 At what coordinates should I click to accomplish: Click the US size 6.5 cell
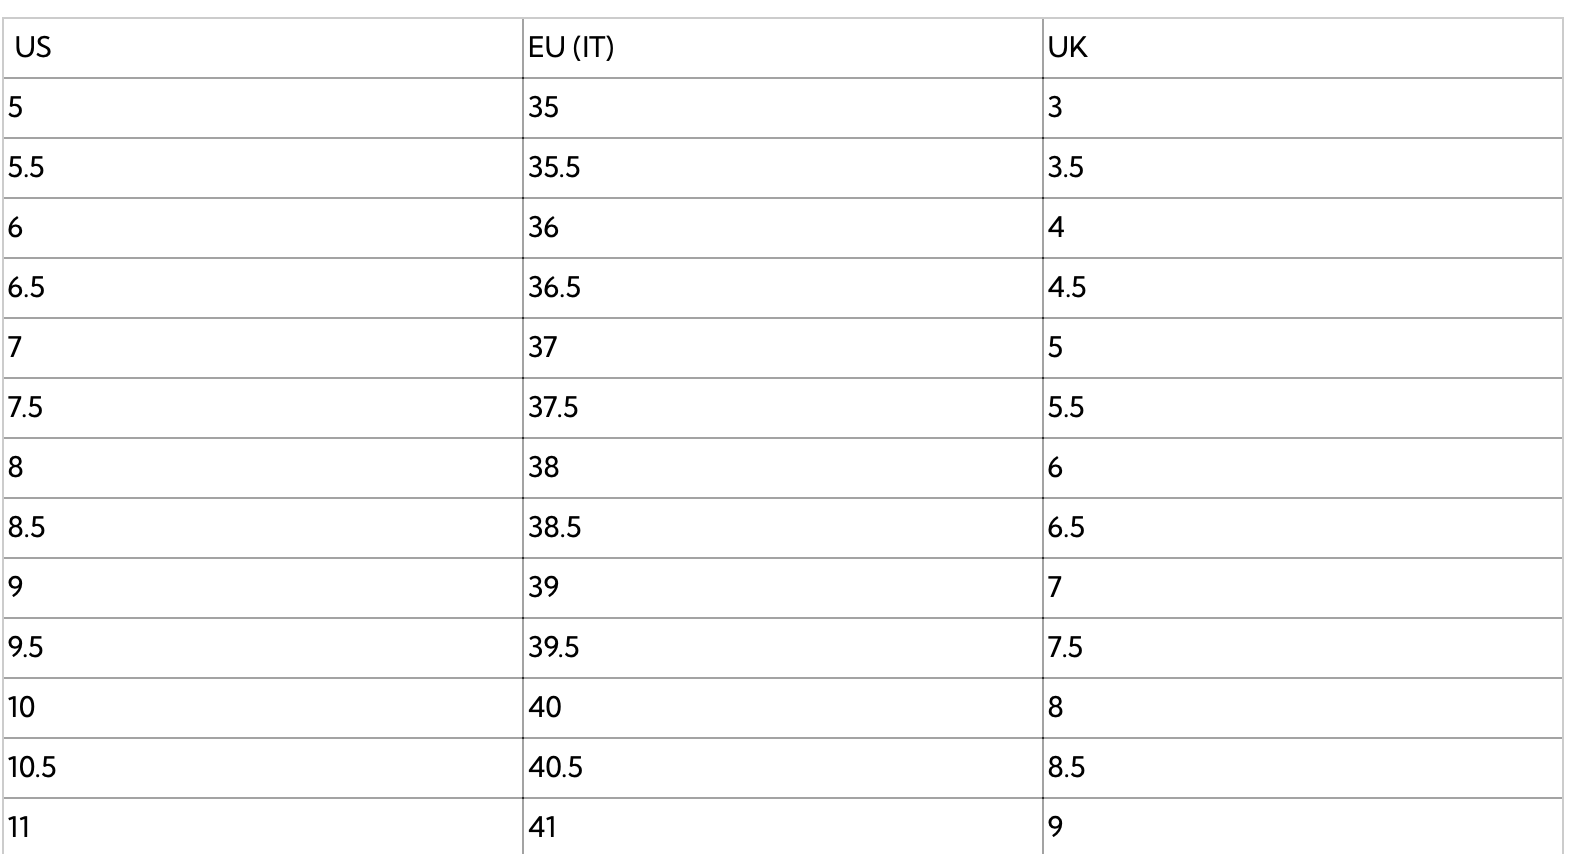tap(27, 287)
